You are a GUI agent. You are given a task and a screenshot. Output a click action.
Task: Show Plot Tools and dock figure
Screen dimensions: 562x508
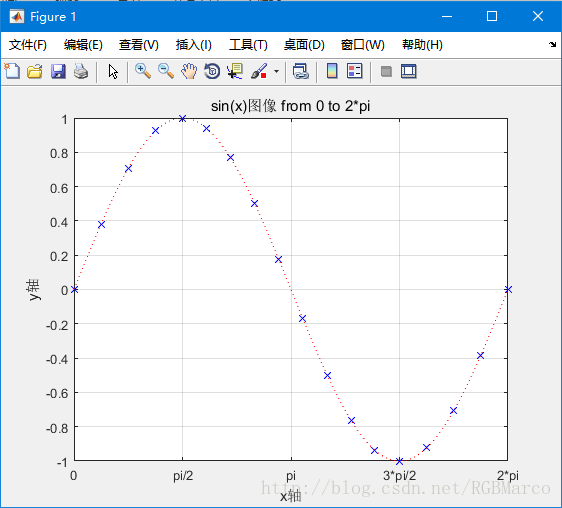[409, 71]
